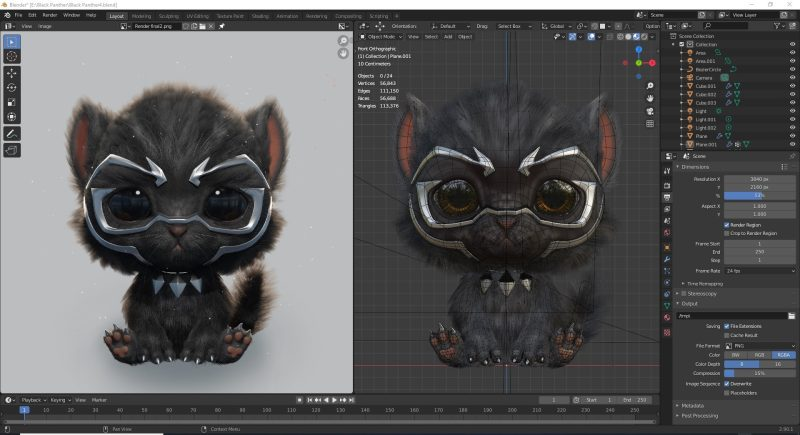This screenshot has width=800, height=435.
Task: Enable Crop to Render Region checkbox
Action: pos(727,233)
